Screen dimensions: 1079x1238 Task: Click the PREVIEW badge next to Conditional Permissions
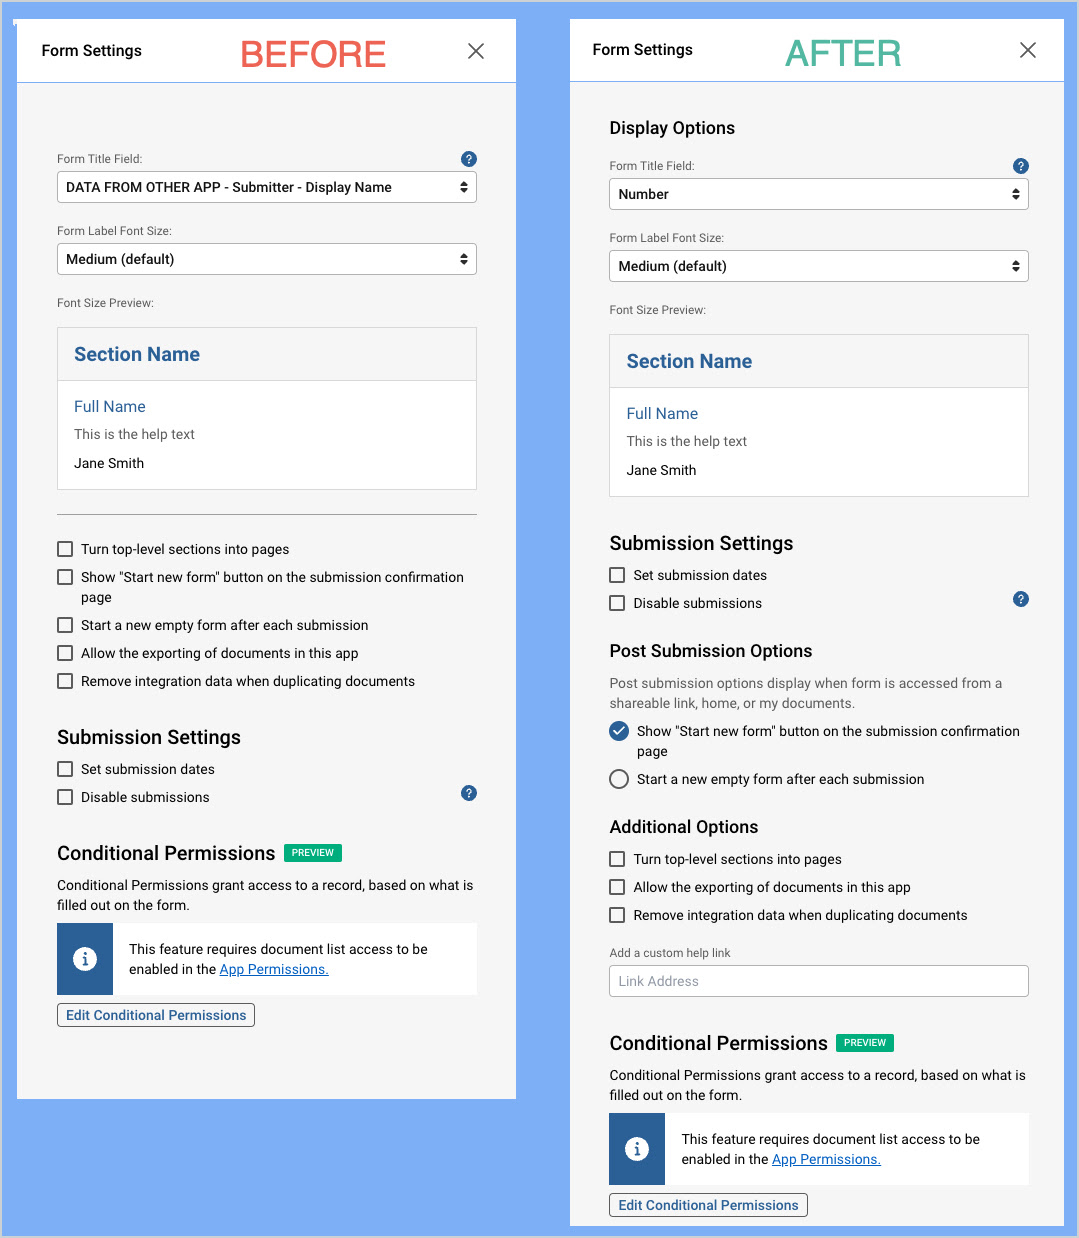coord(313,852)
